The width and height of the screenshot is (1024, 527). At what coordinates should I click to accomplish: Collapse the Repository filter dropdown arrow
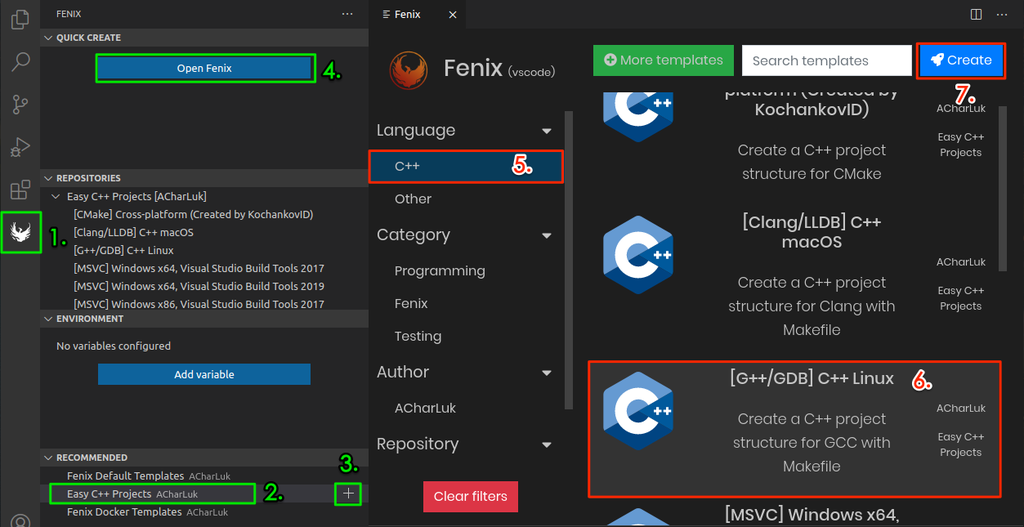click(x=547, y=445)
